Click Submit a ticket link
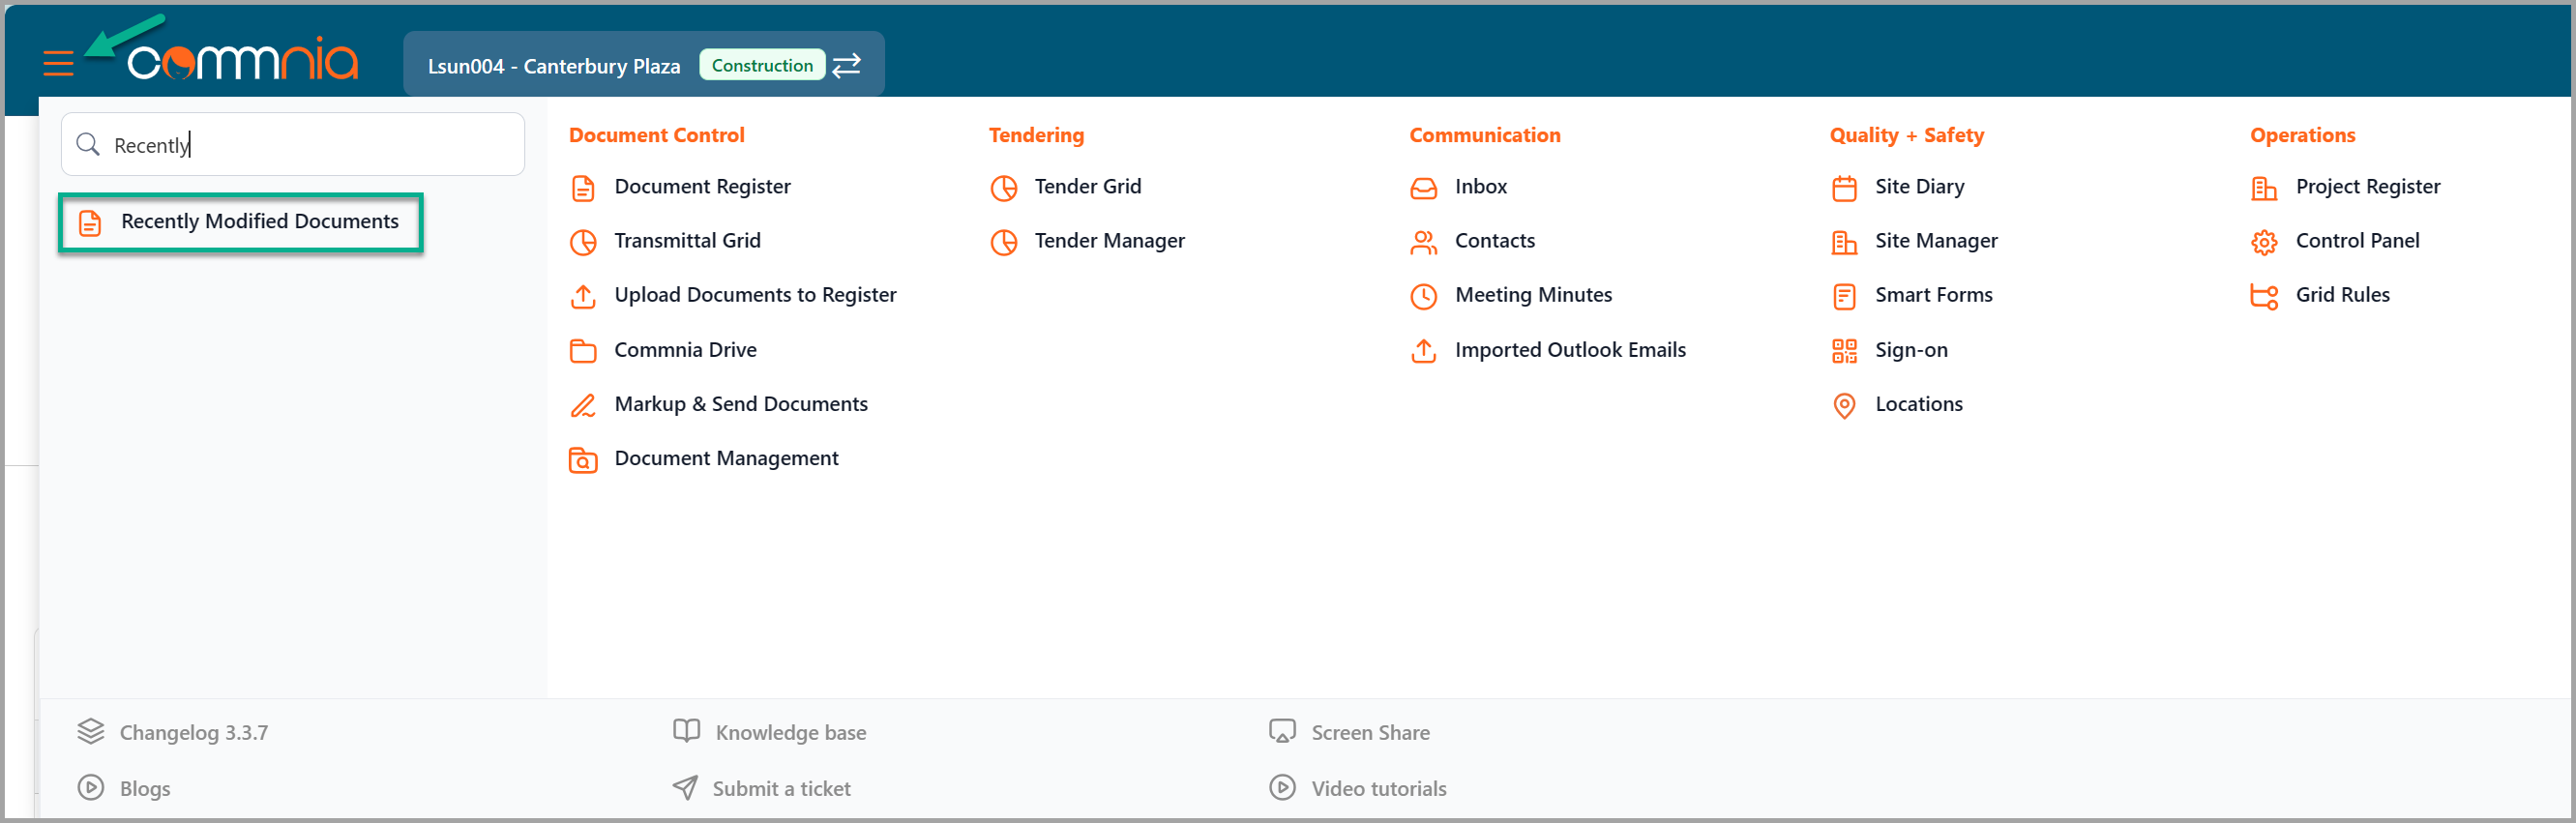The image size is (2576, 823). 781,788
